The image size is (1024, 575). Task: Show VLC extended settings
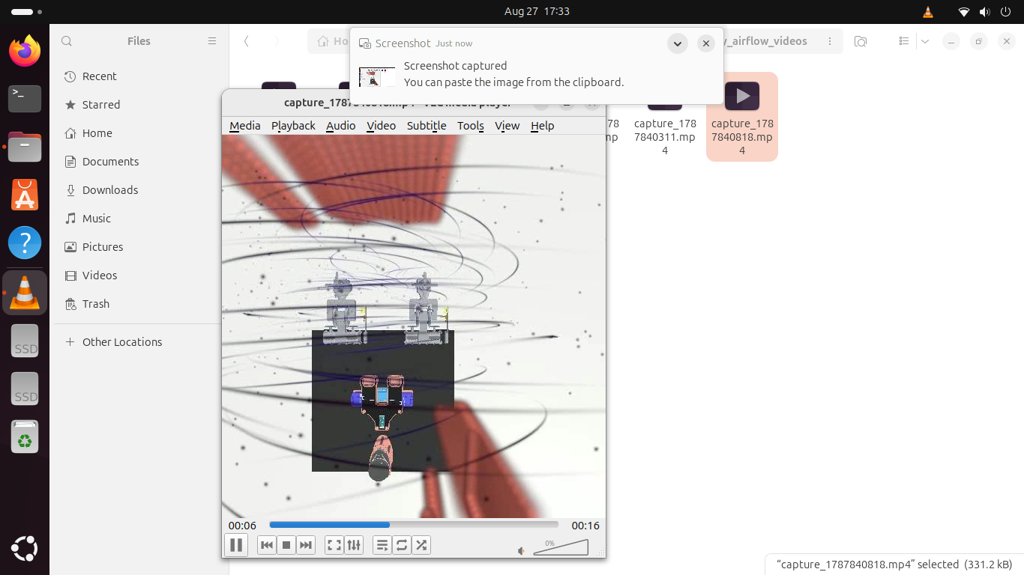pyautogui.click(x=354, y=545)
